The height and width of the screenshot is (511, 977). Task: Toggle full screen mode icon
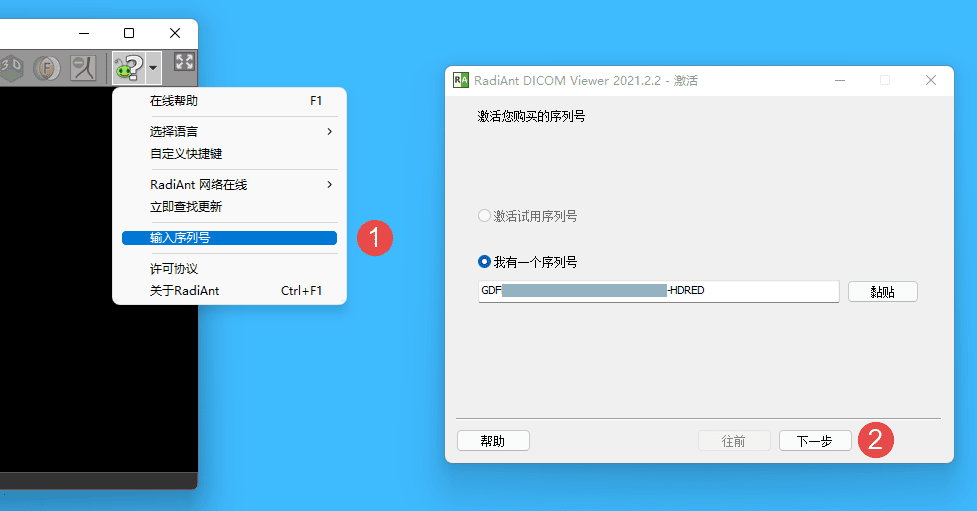pos(184,62)
